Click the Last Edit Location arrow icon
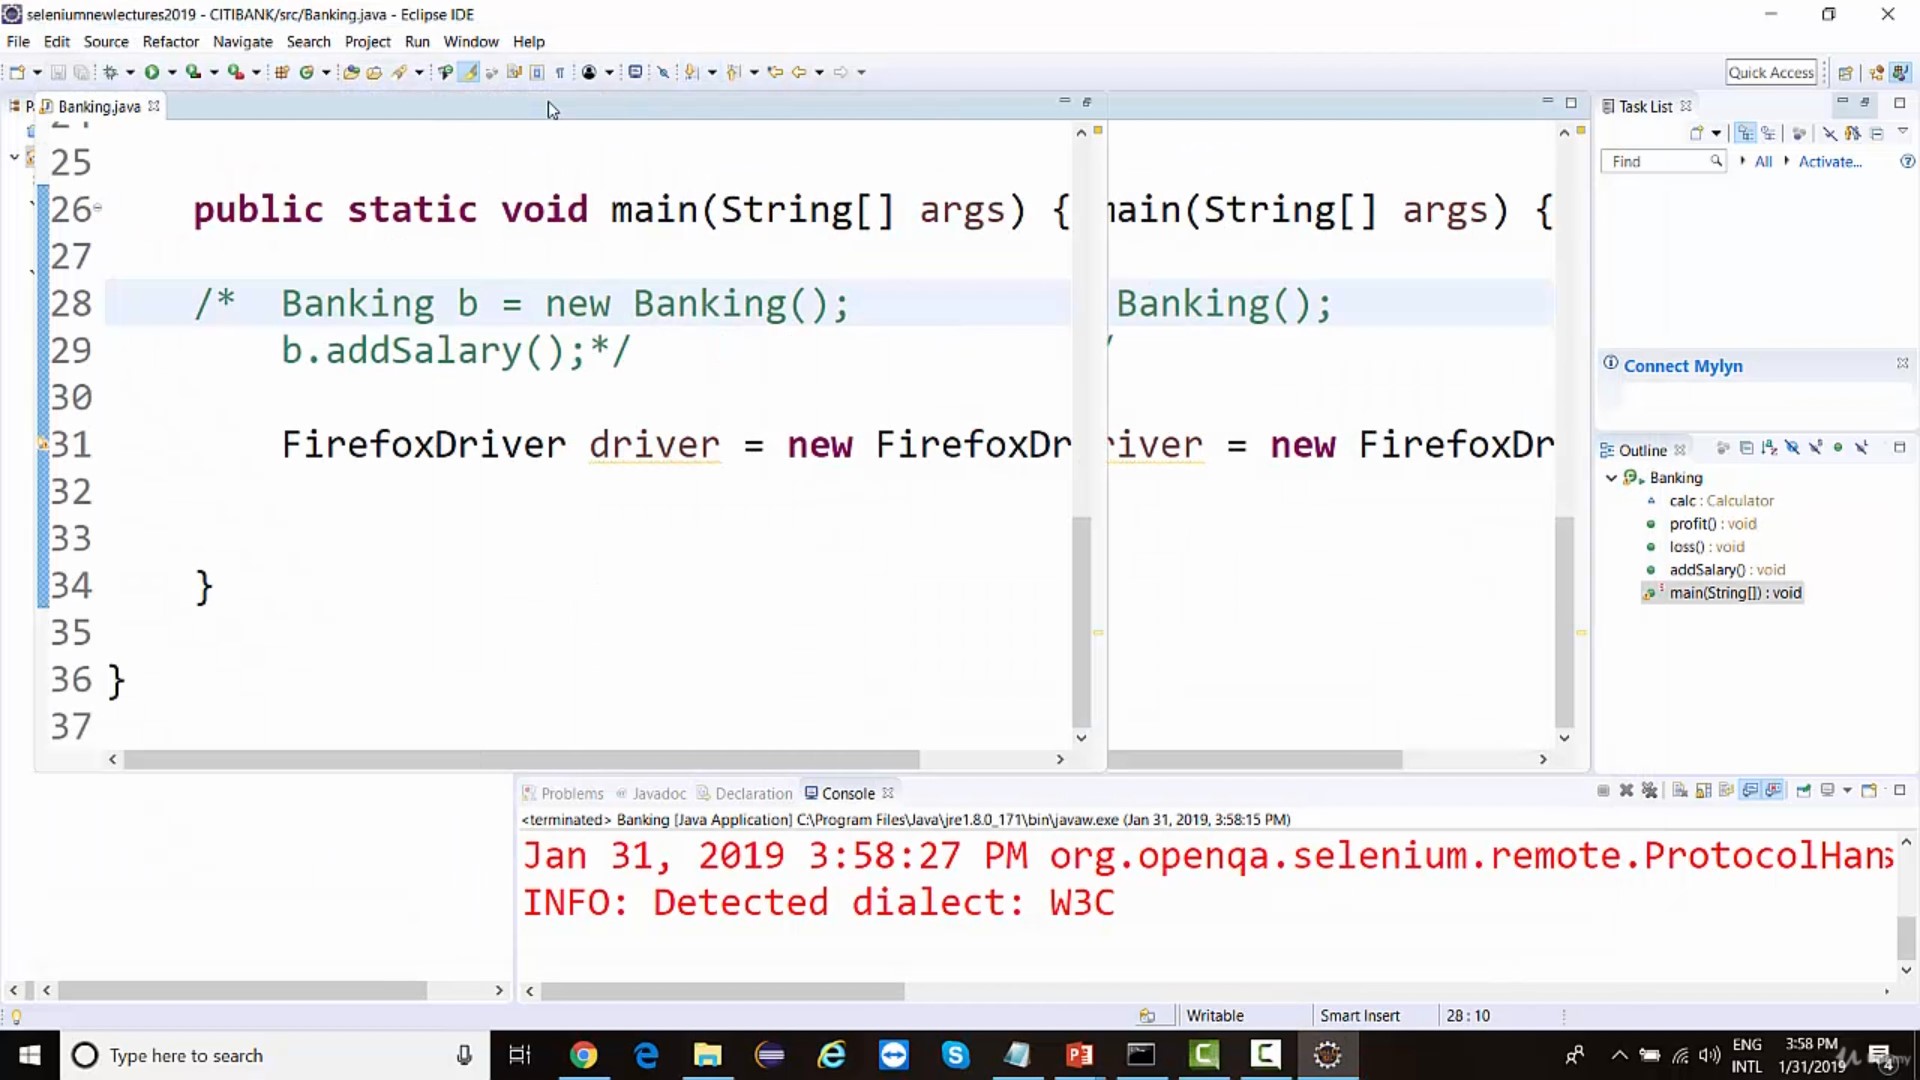 coord(775,72)
